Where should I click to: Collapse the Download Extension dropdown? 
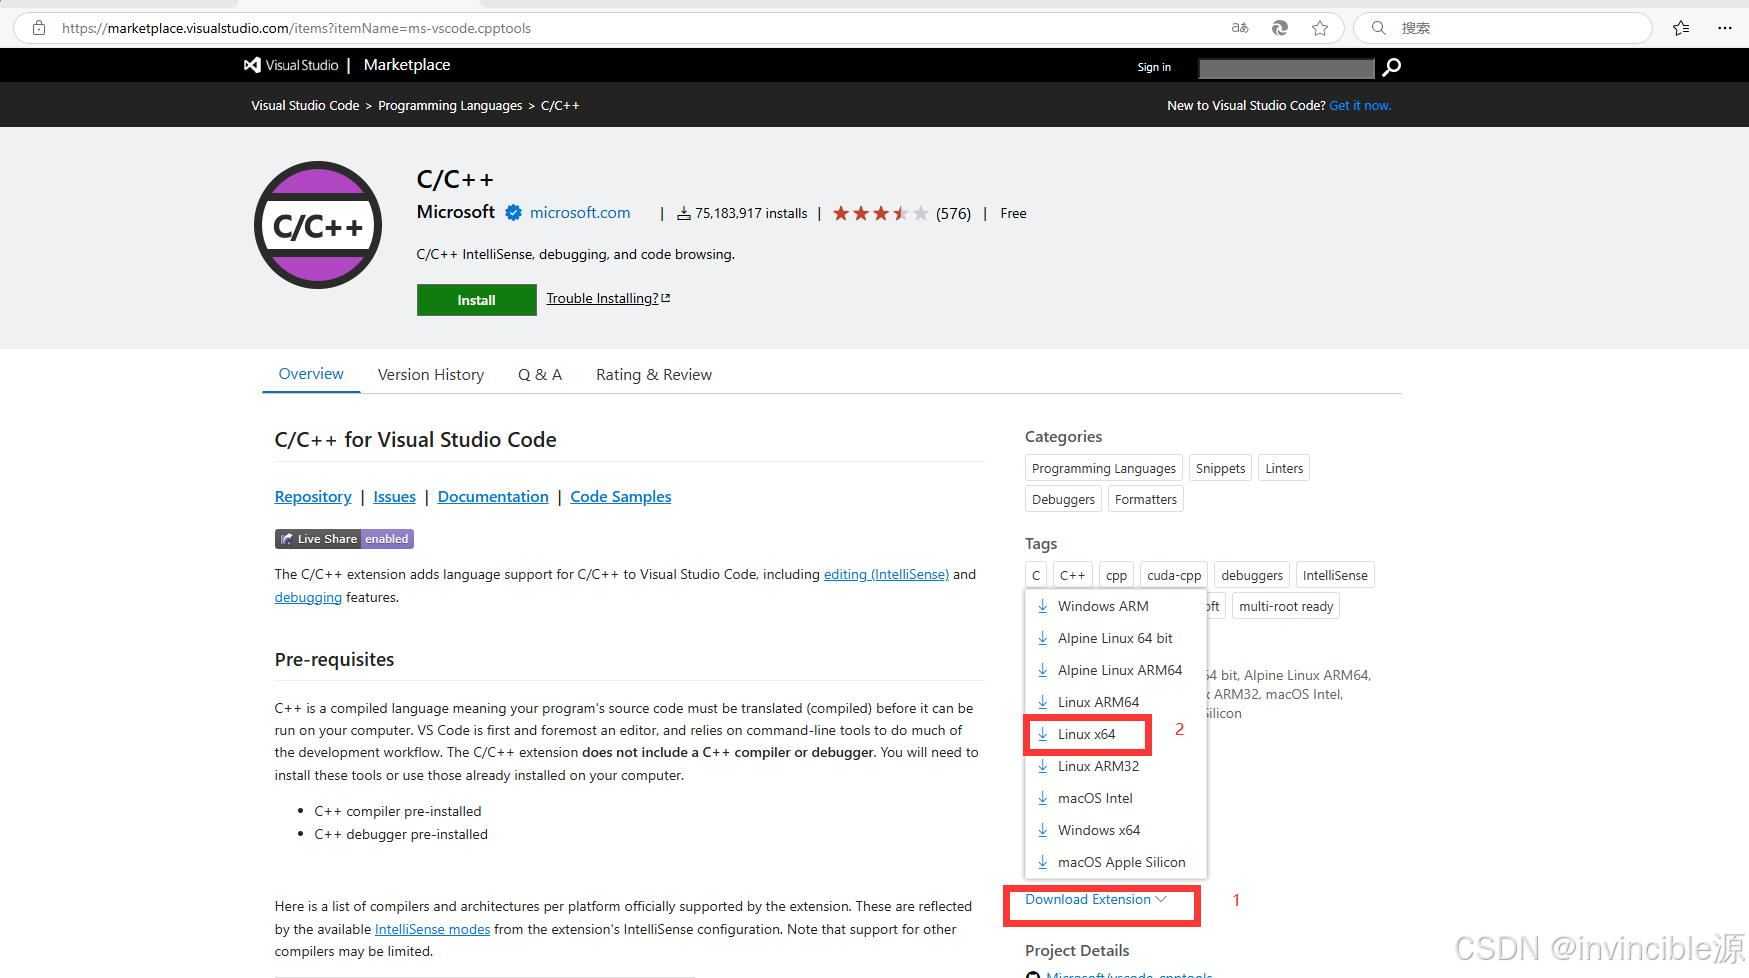point(1096,899)
